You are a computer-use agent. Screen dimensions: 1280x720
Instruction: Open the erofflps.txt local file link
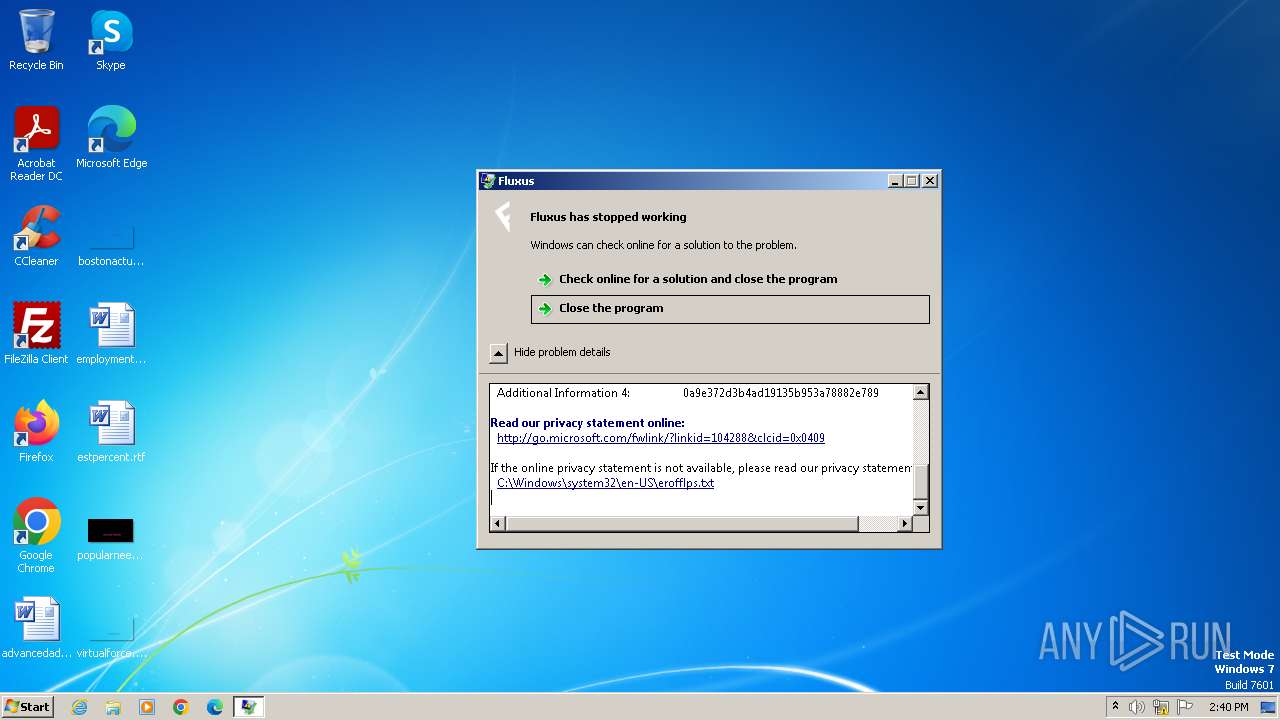[605, 483]
